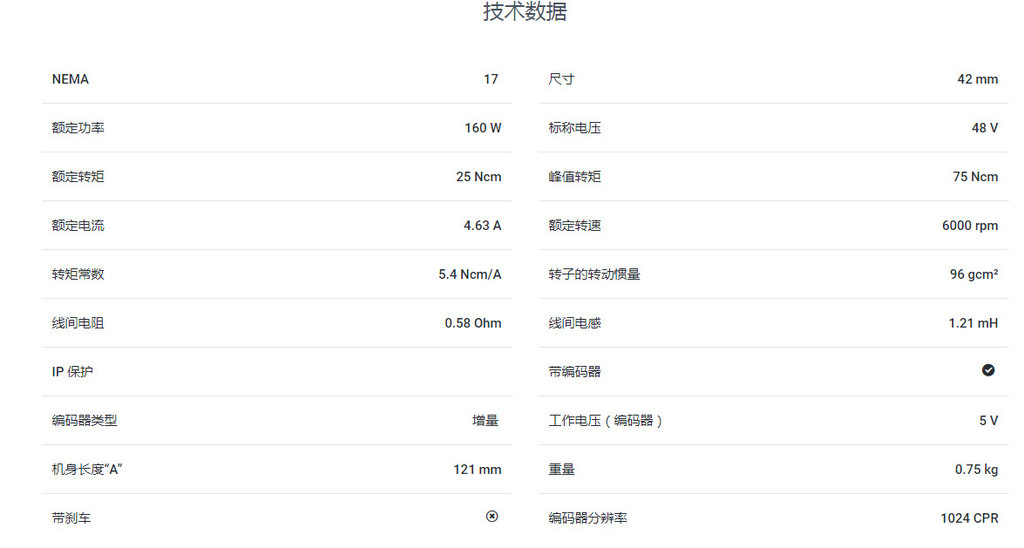Click the 技术数据 heading
Image resolution: width=1024 pixels, height=548 pixels.
click(x=525, y=13)
